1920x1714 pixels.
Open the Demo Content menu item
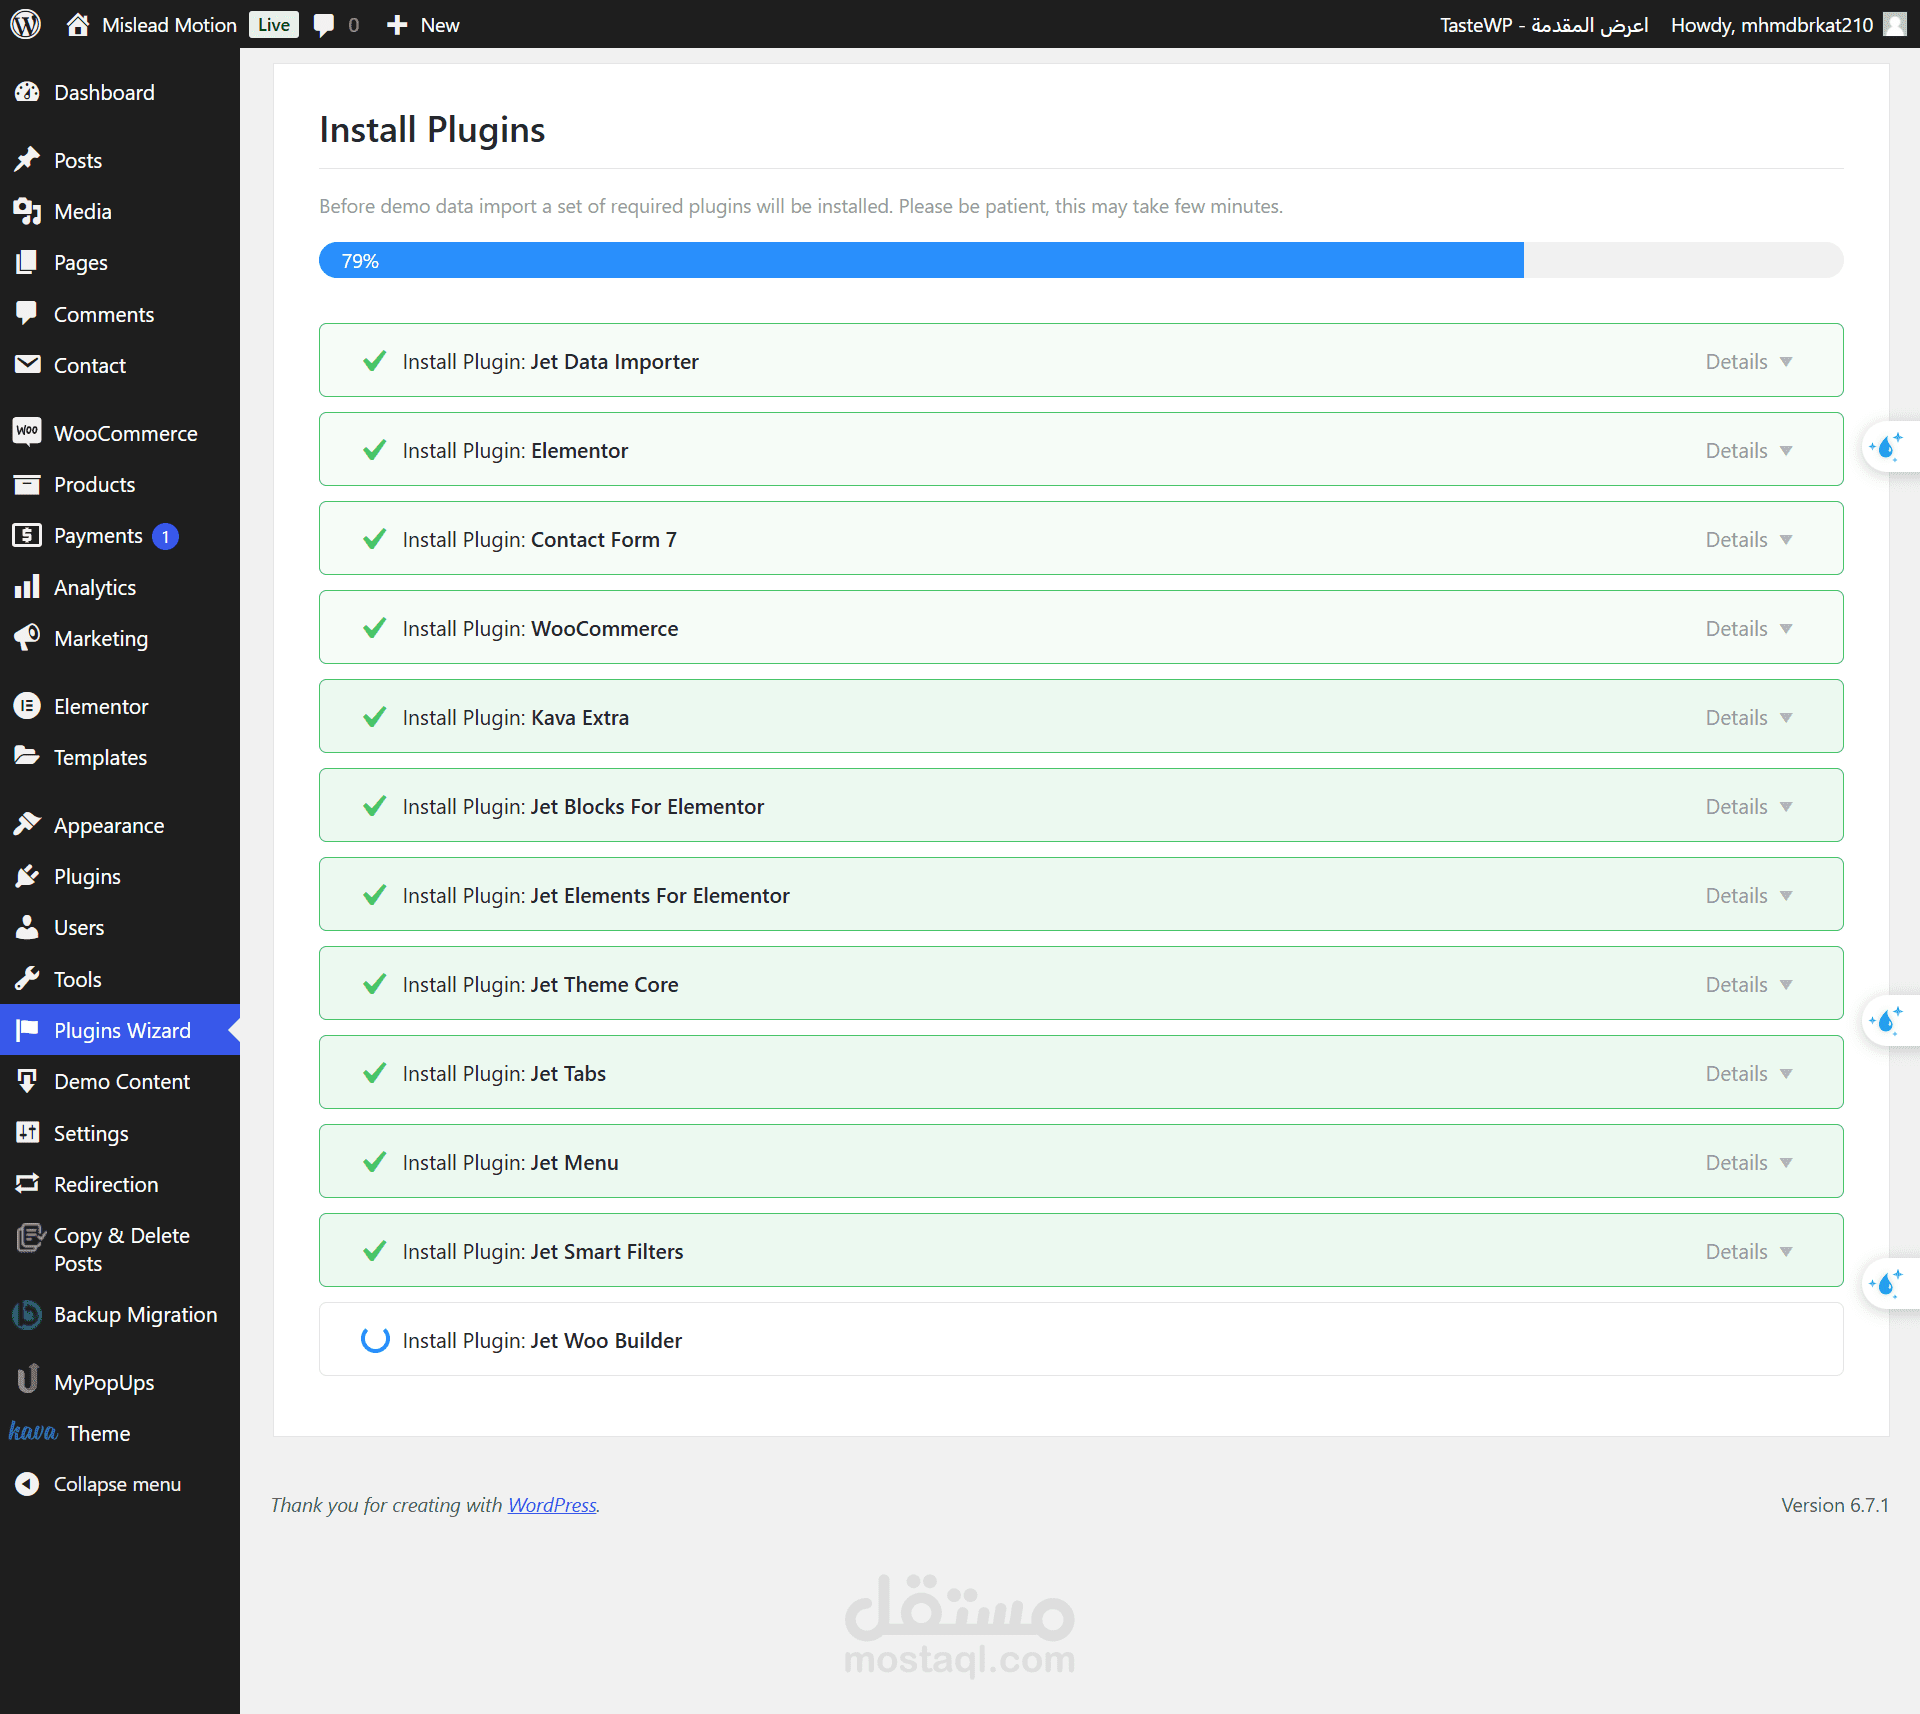(x=121, y=1081)
